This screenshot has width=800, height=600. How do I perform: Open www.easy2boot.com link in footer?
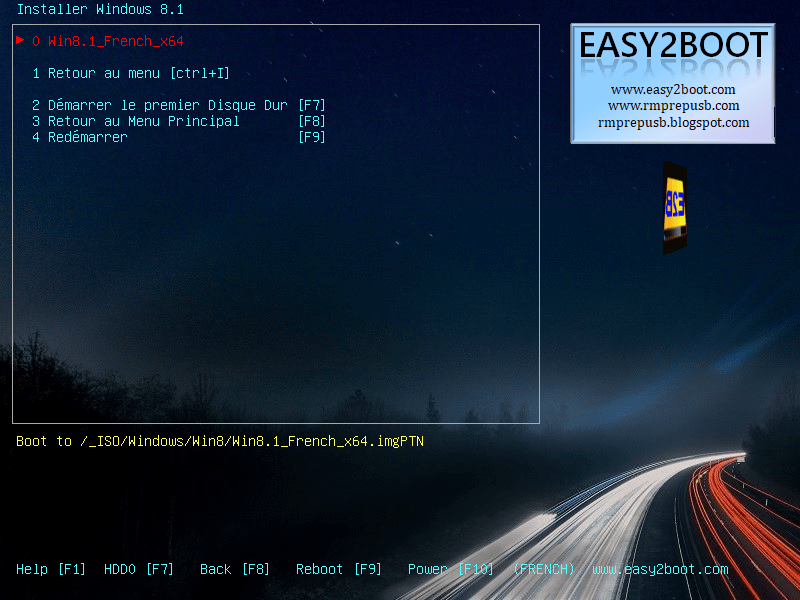pyautogui.click(x=660, y=569)
